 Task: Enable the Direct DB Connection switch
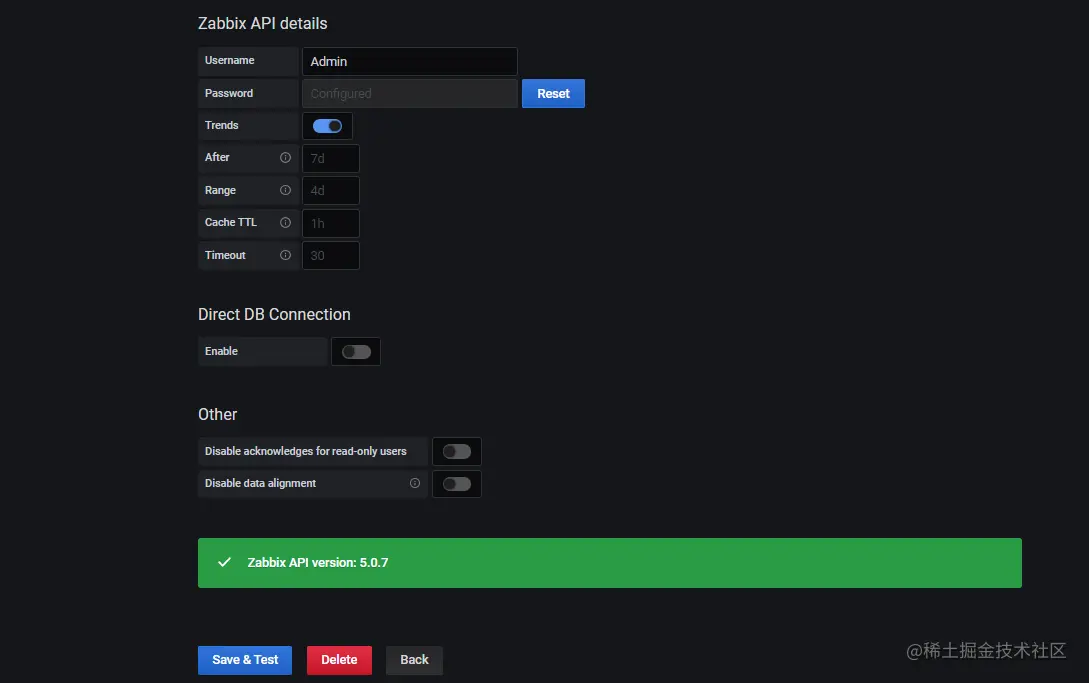coord(356,352)
